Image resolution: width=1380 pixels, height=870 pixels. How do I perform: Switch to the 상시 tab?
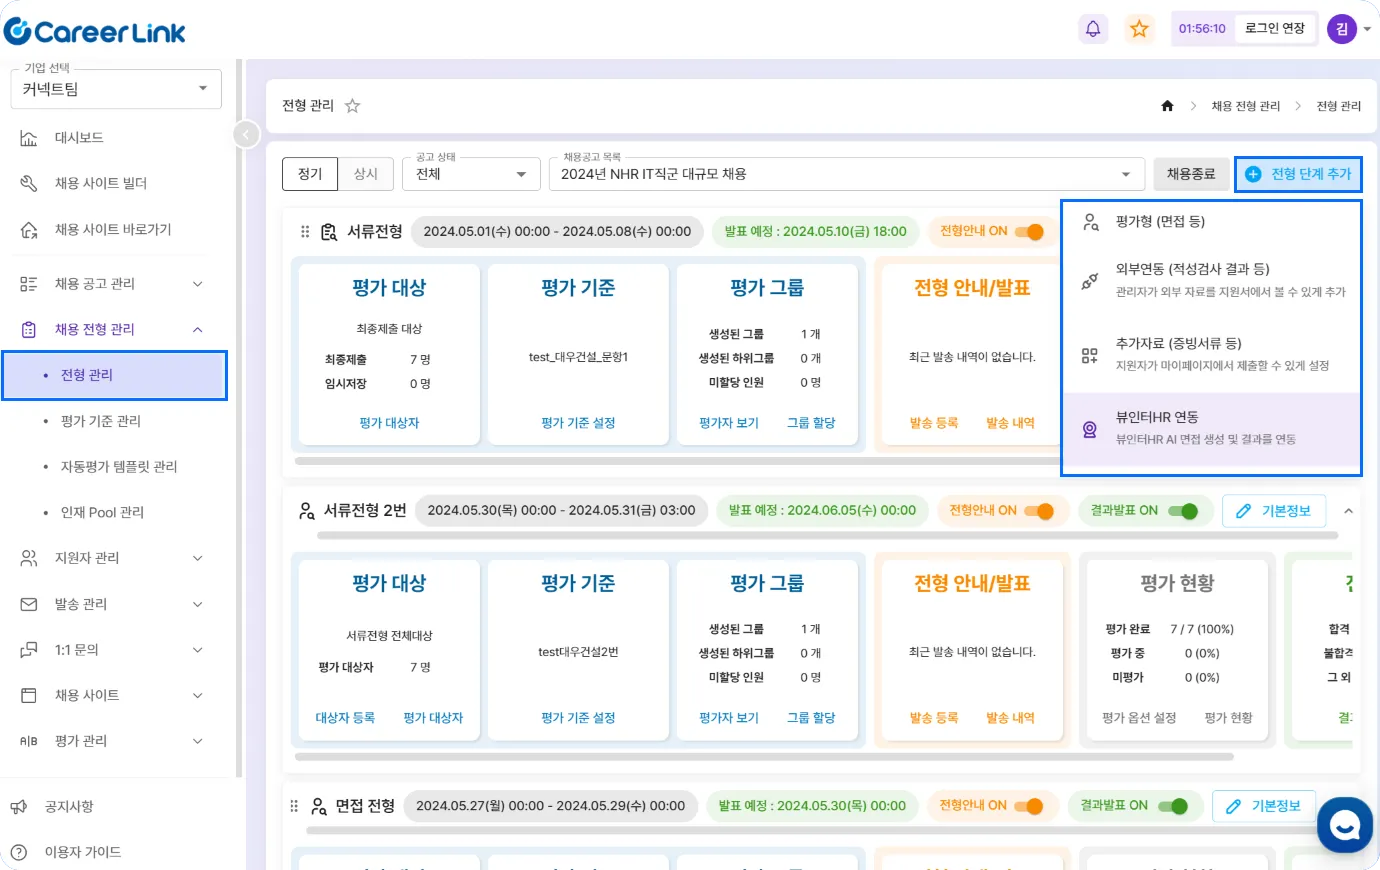366,174
